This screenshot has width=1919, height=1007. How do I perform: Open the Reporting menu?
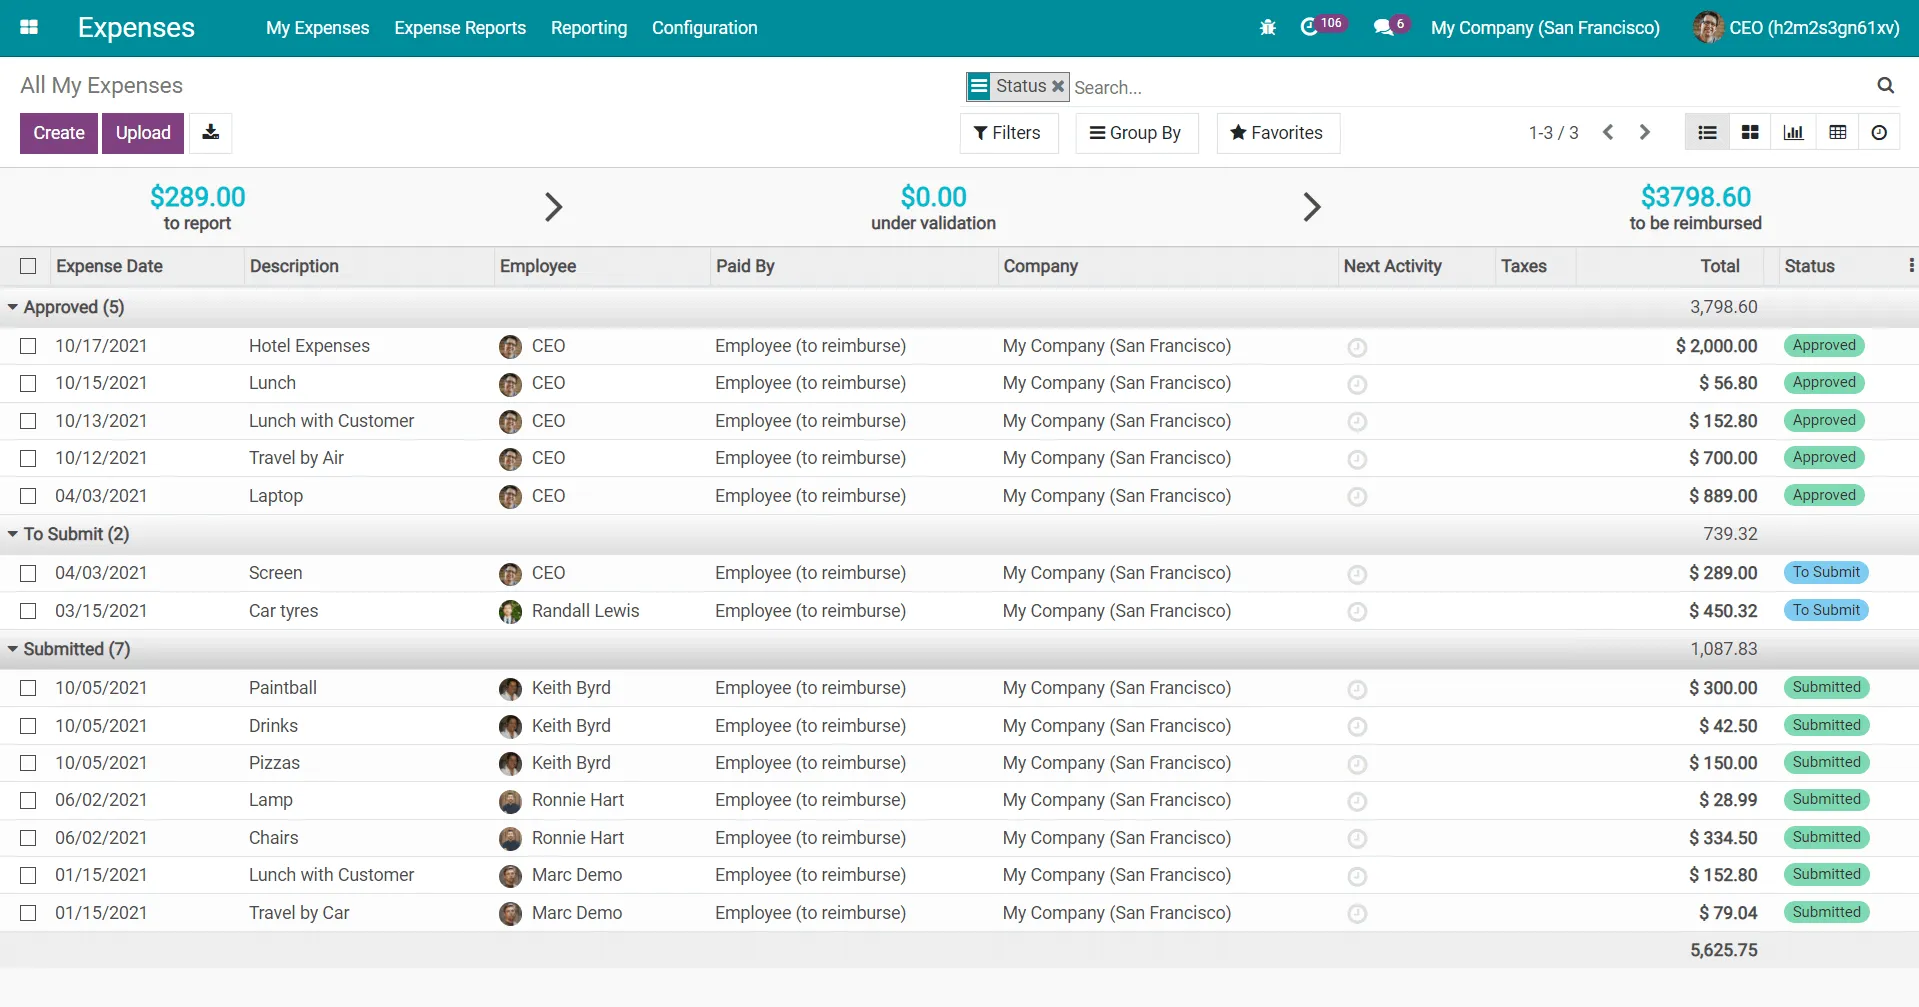click(x=589, y=28)
